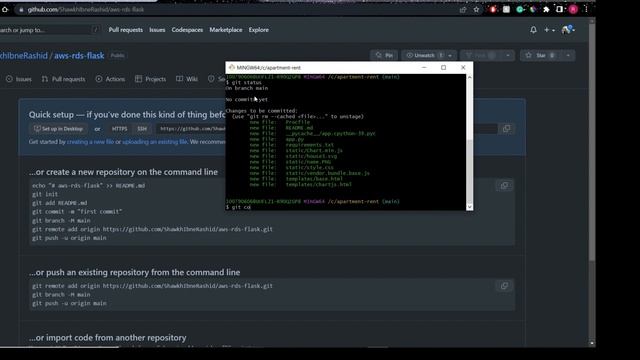This screenshot has height=360, width=640.
Task: Click the 'git commit -m "first commit"' line
Action: coord(77,212)
